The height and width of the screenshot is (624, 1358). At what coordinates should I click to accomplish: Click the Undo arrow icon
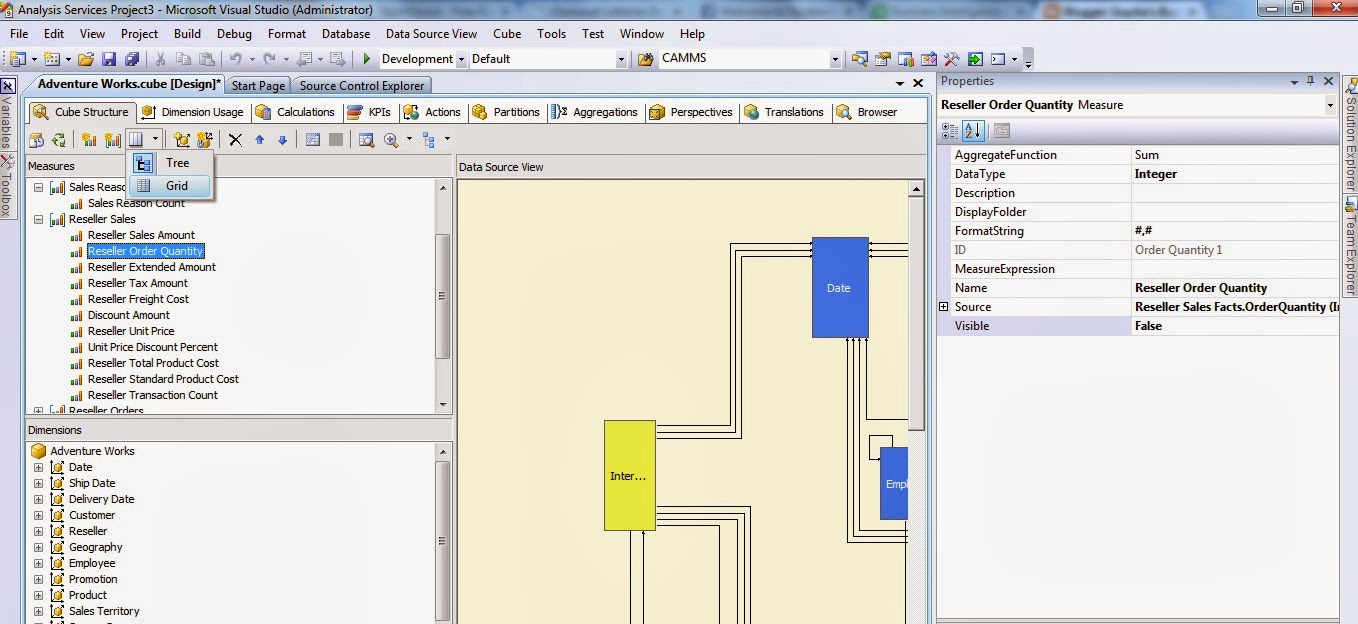click(236, 59)
